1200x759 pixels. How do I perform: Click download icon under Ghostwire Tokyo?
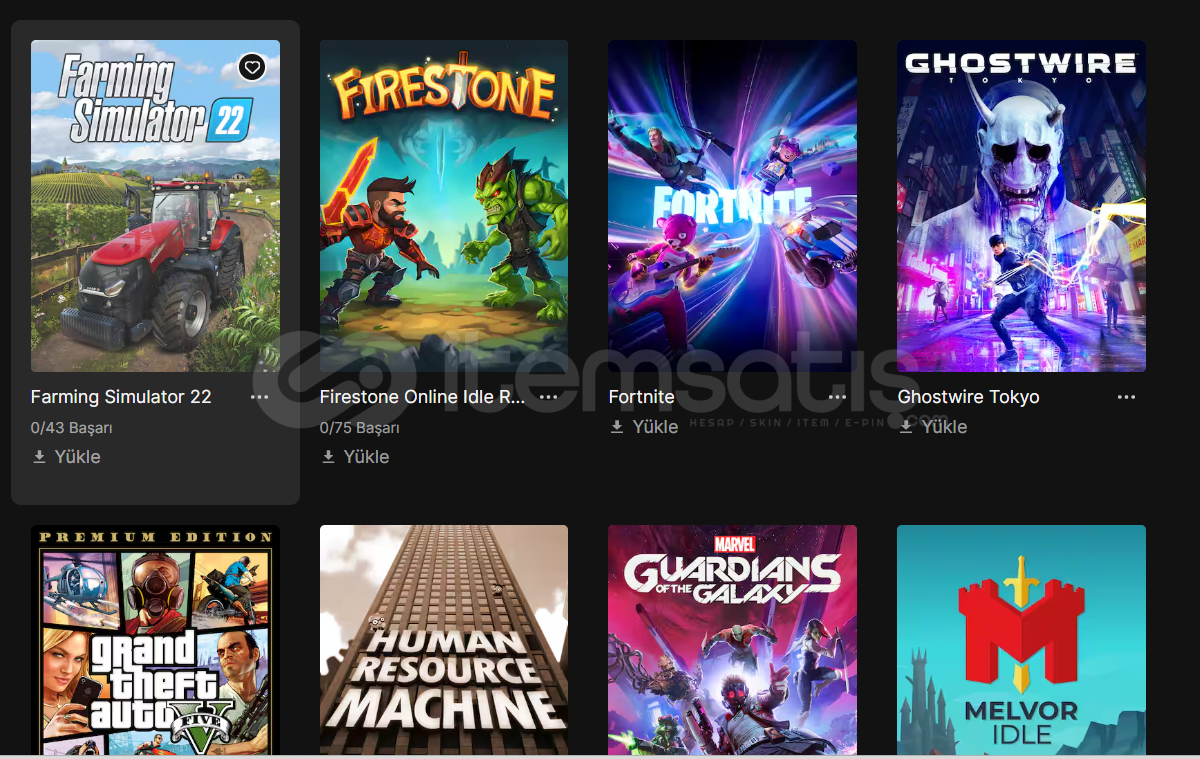click(906, 427)
